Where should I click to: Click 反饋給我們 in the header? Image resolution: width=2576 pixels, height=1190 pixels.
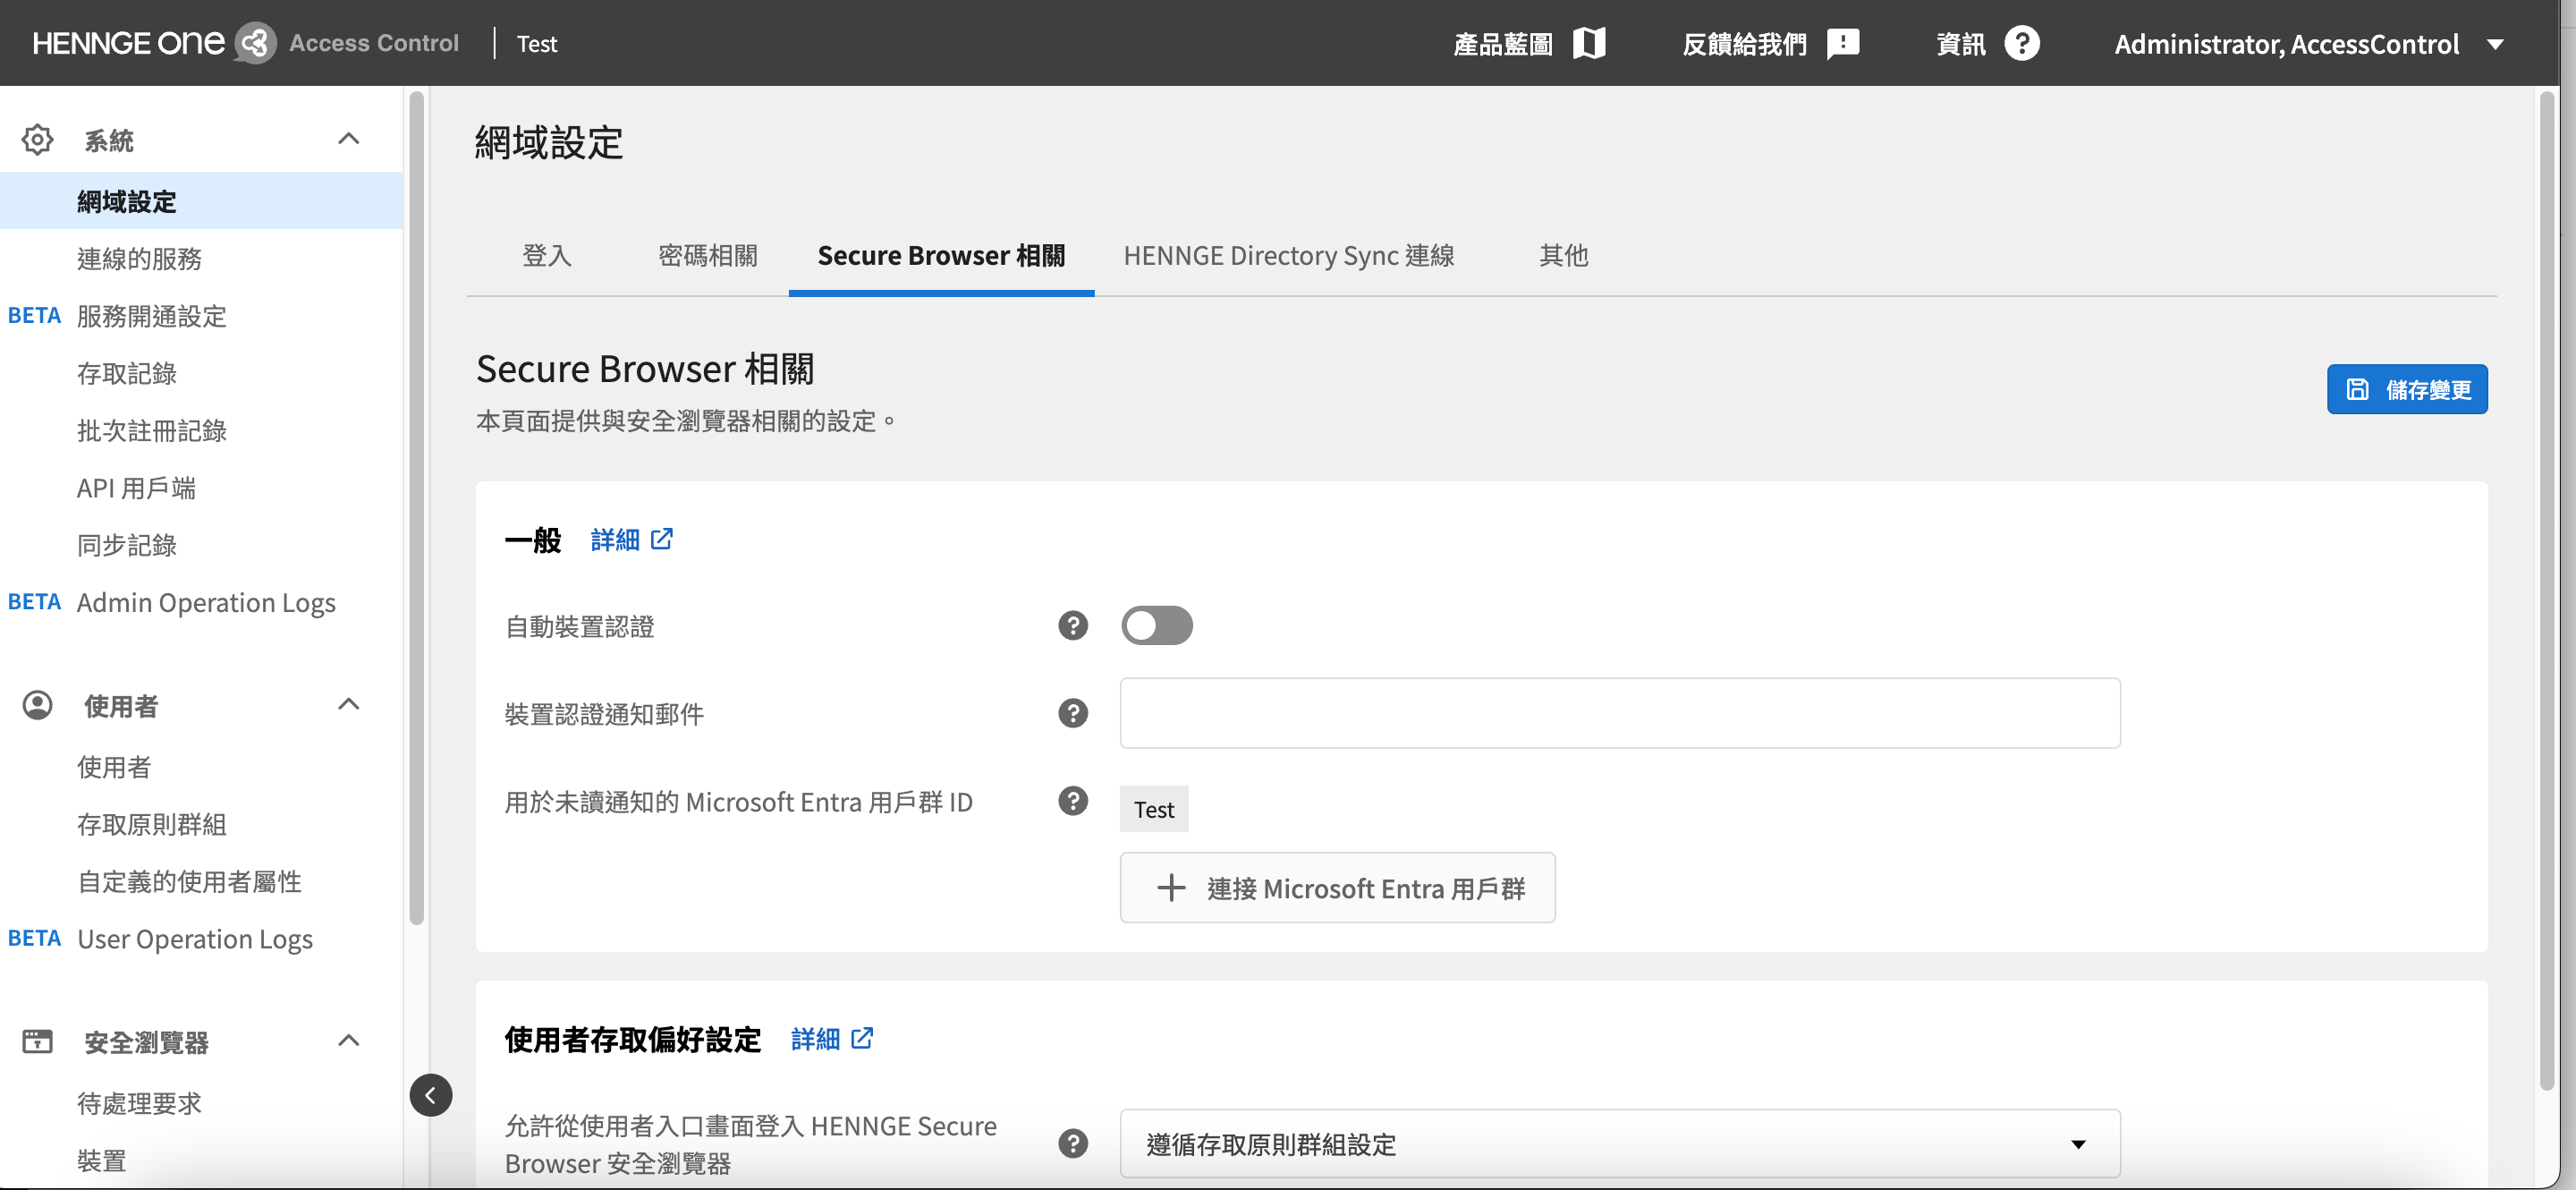point(1744,44)
